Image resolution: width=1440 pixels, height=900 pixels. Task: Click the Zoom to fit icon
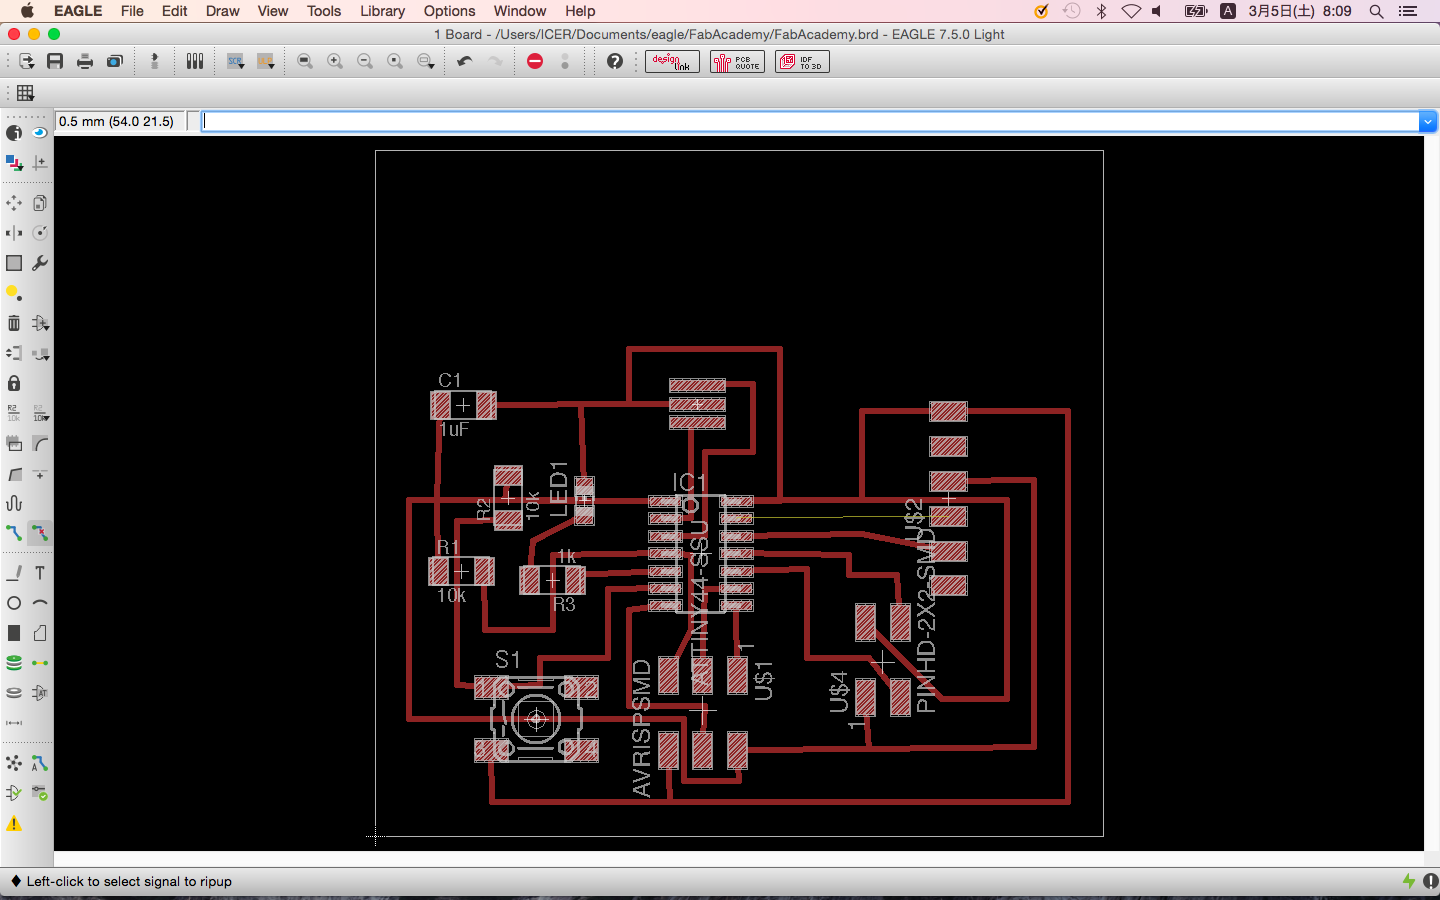coord(305,61)
